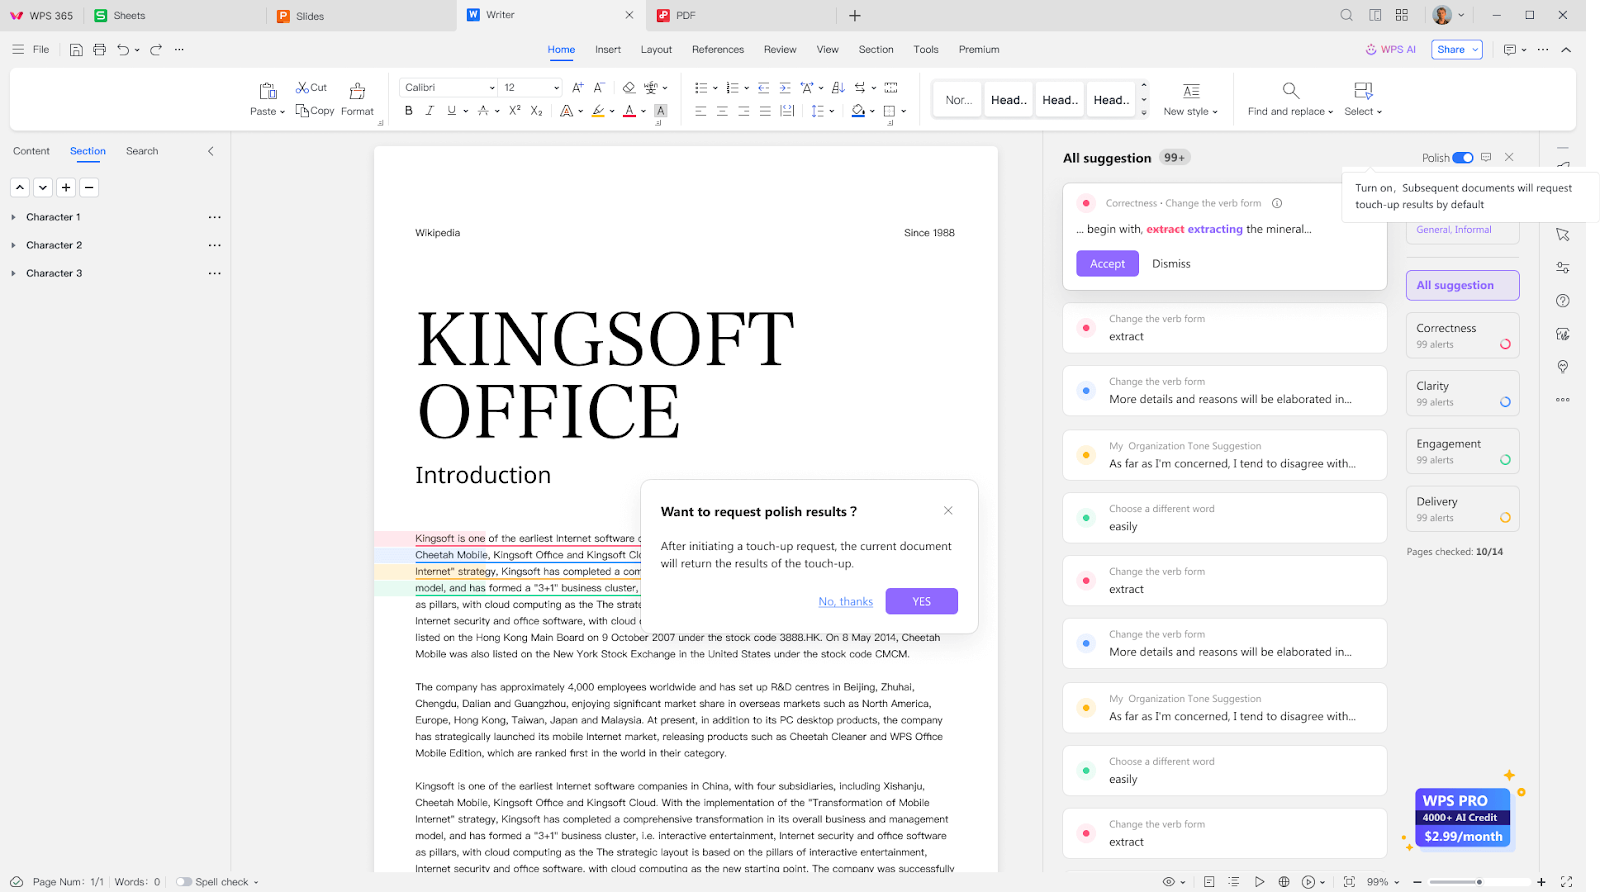Add a new section with the plus button
The image size is (1600, 892).
[x=66, y=187]
